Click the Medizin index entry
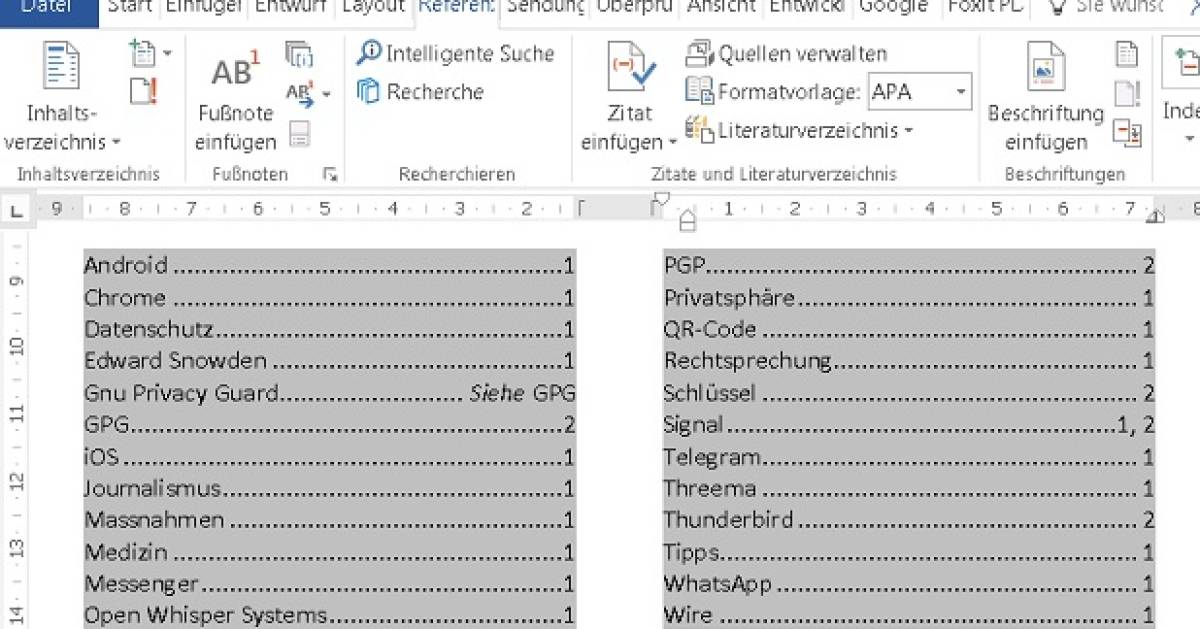 tap(126, 552)
